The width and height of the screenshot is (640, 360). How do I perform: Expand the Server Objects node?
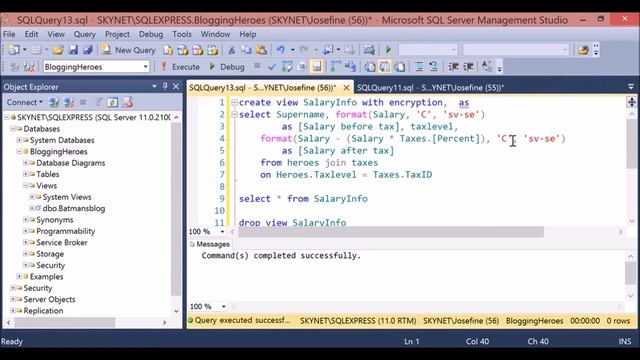(x=13, y=299)
